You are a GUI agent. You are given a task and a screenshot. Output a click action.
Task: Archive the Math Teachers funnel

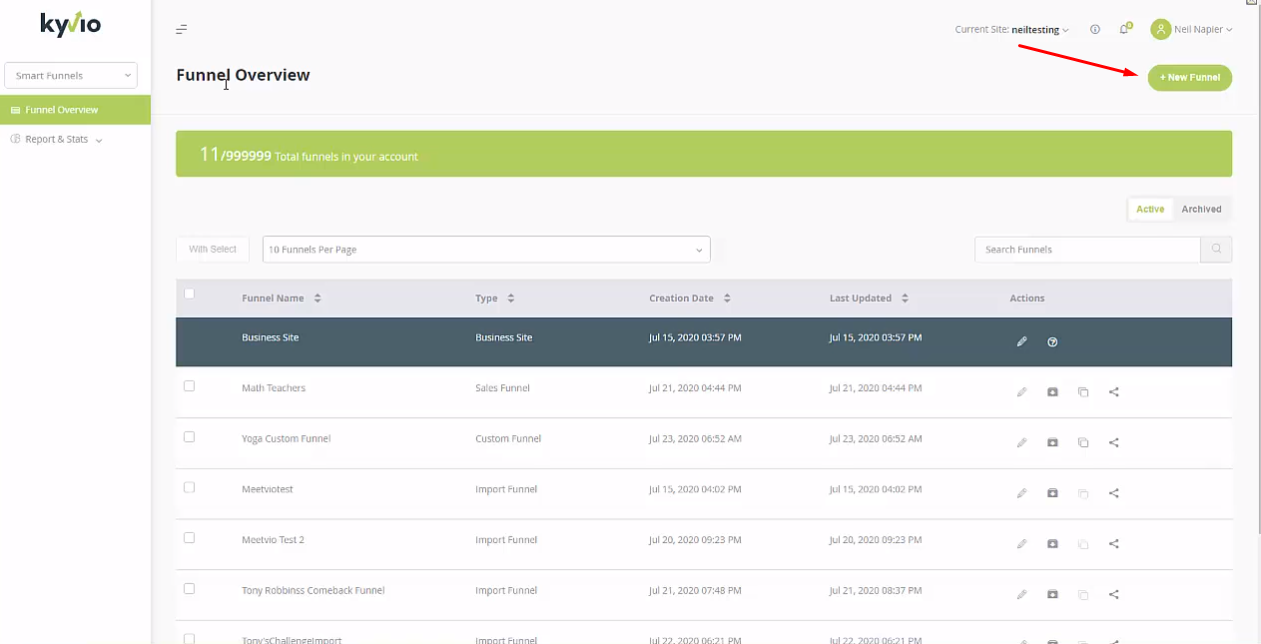pyautogui.click(x=1052, y=392)
